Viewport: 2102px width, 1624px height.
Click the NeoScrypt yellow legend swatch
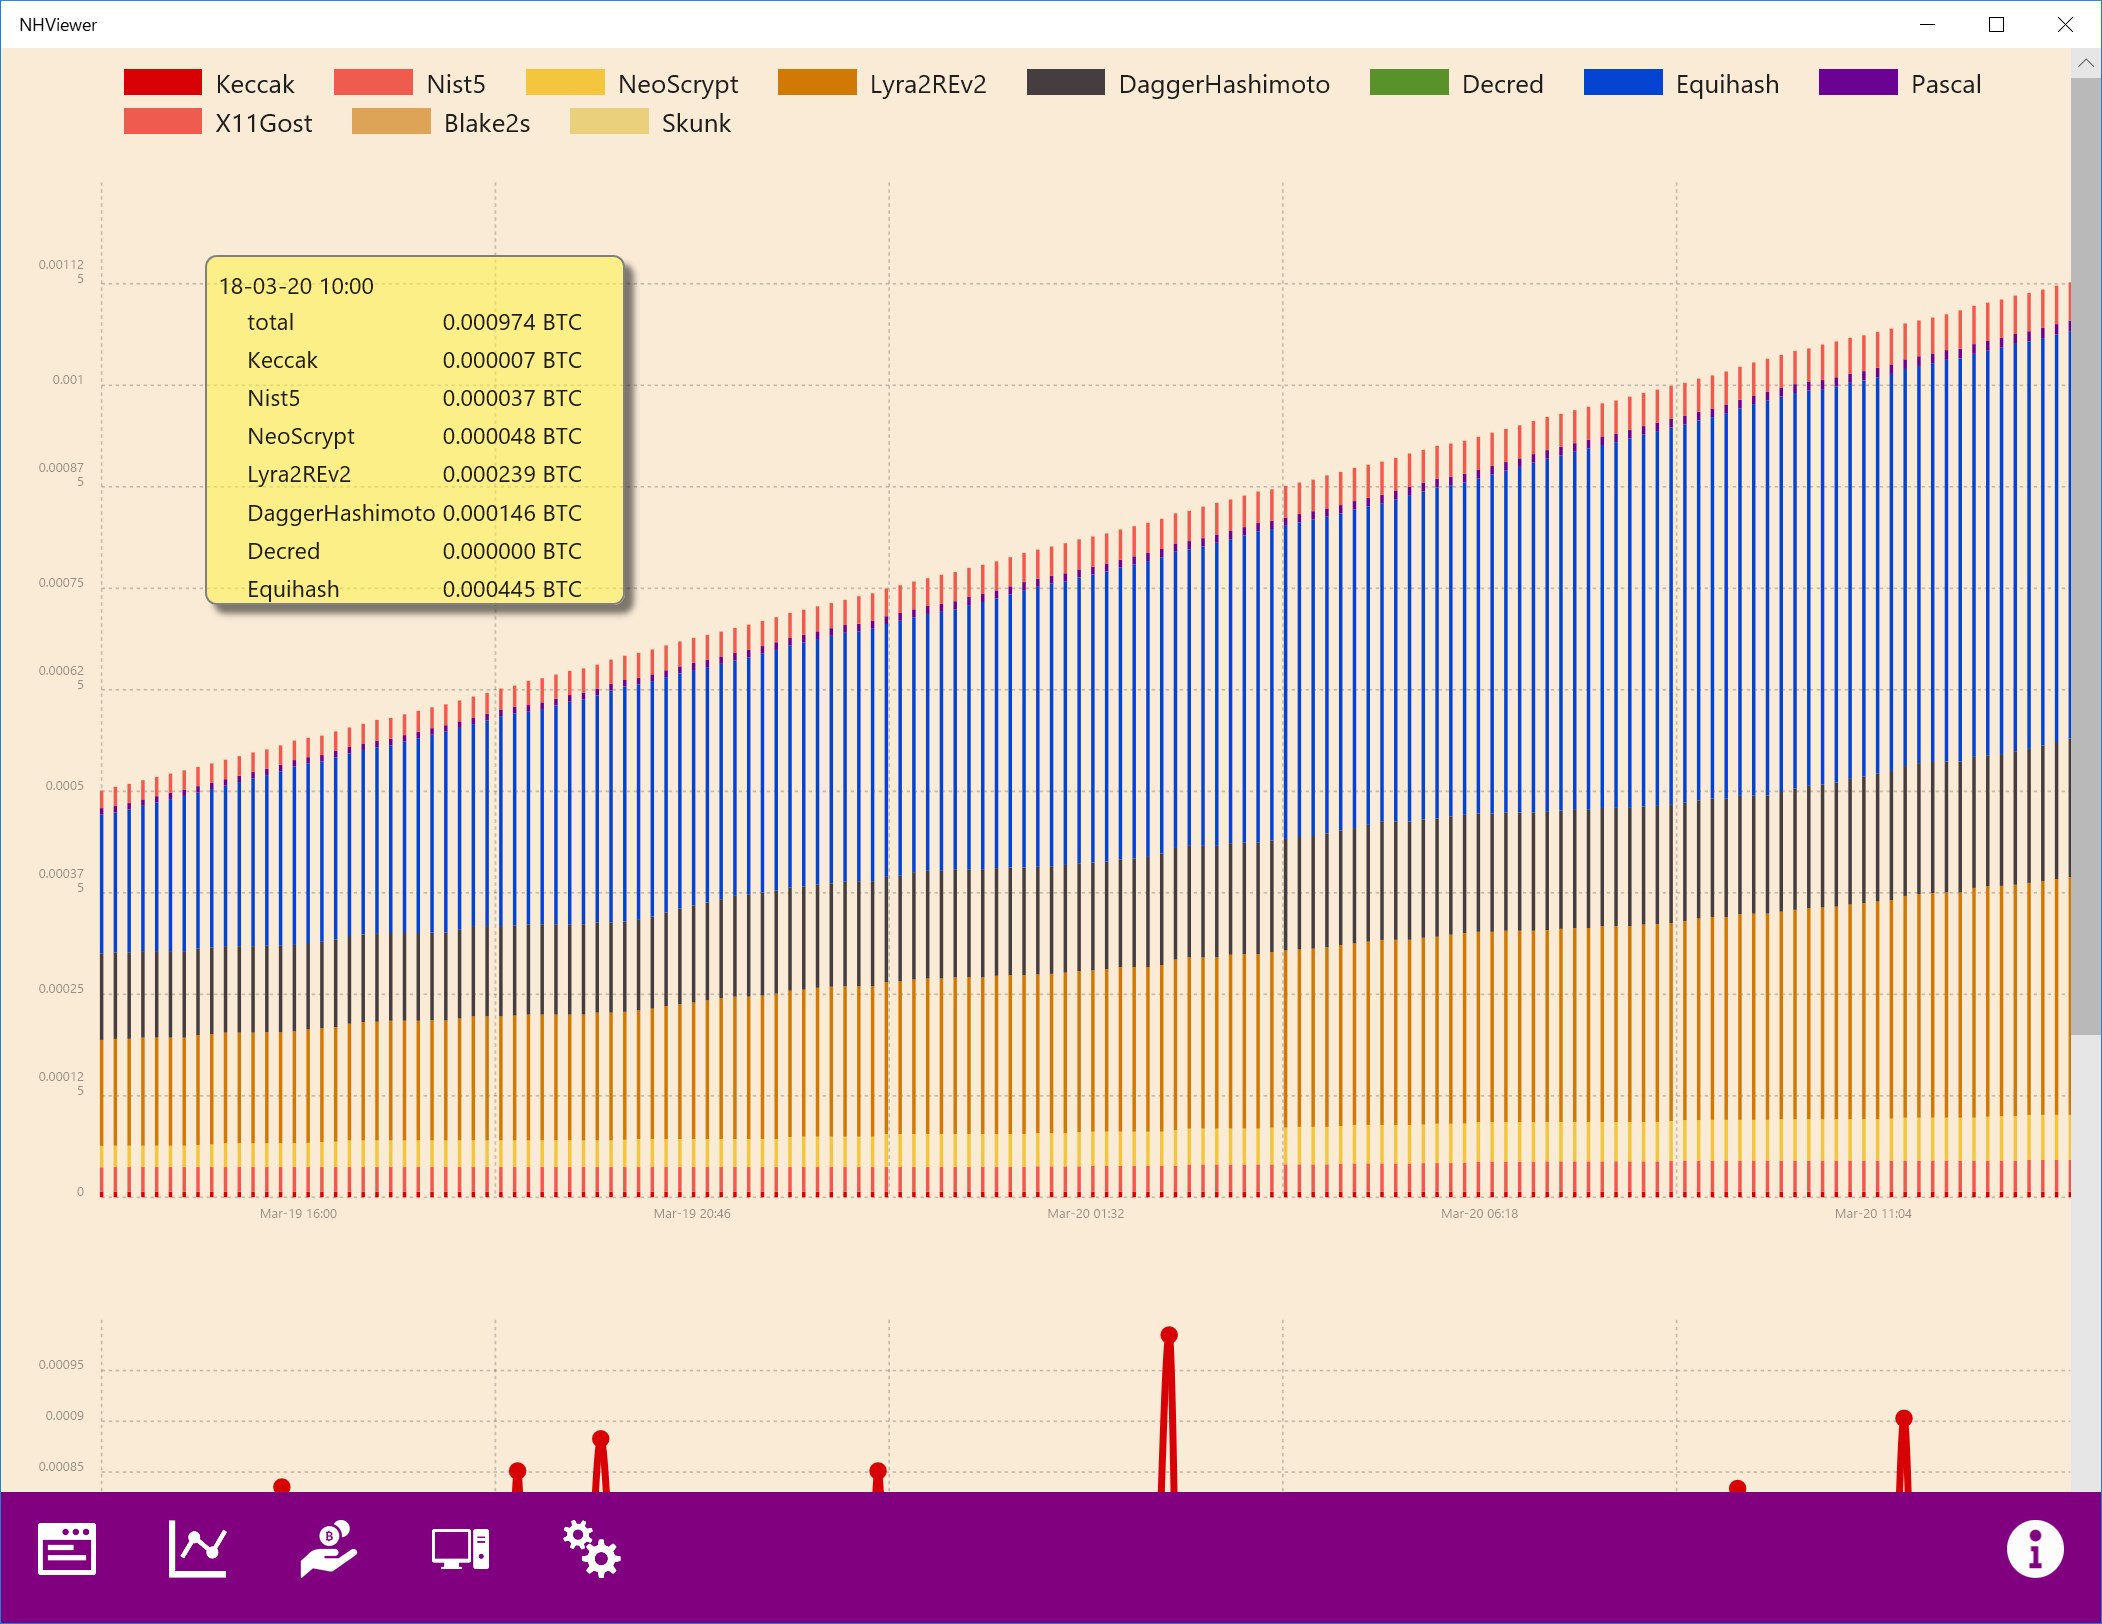[565, 83]
